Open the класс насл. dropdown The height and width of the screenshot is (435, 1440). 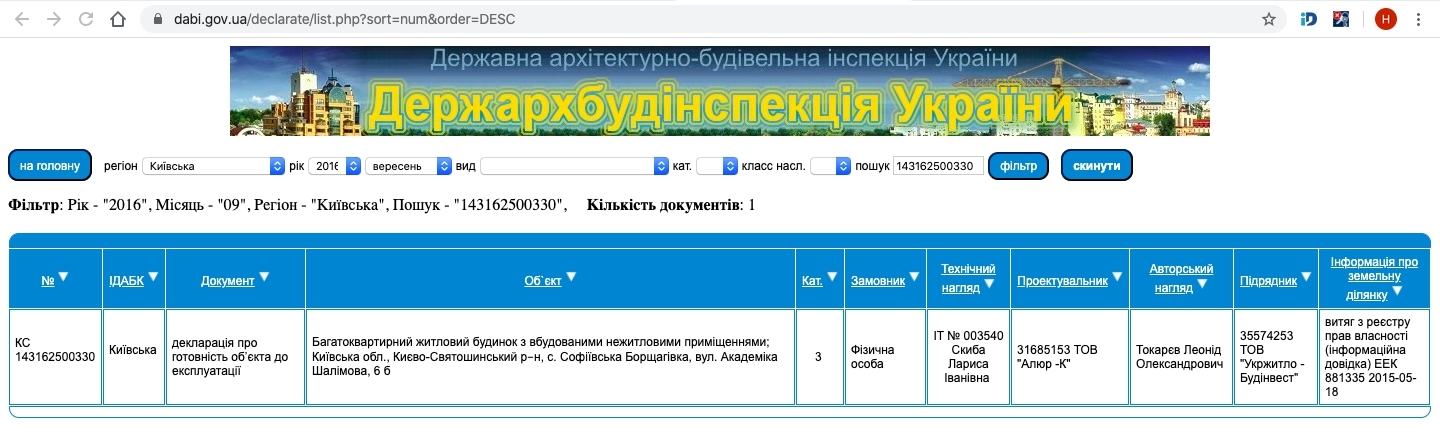(830, 165)
